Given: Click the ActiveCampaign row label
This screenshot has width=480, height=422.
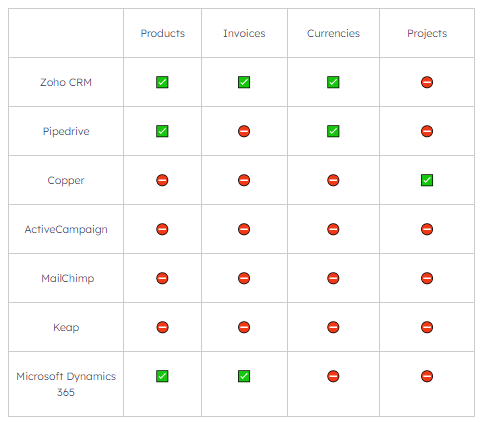Looking at the screenshot, I should click(66, 229).
